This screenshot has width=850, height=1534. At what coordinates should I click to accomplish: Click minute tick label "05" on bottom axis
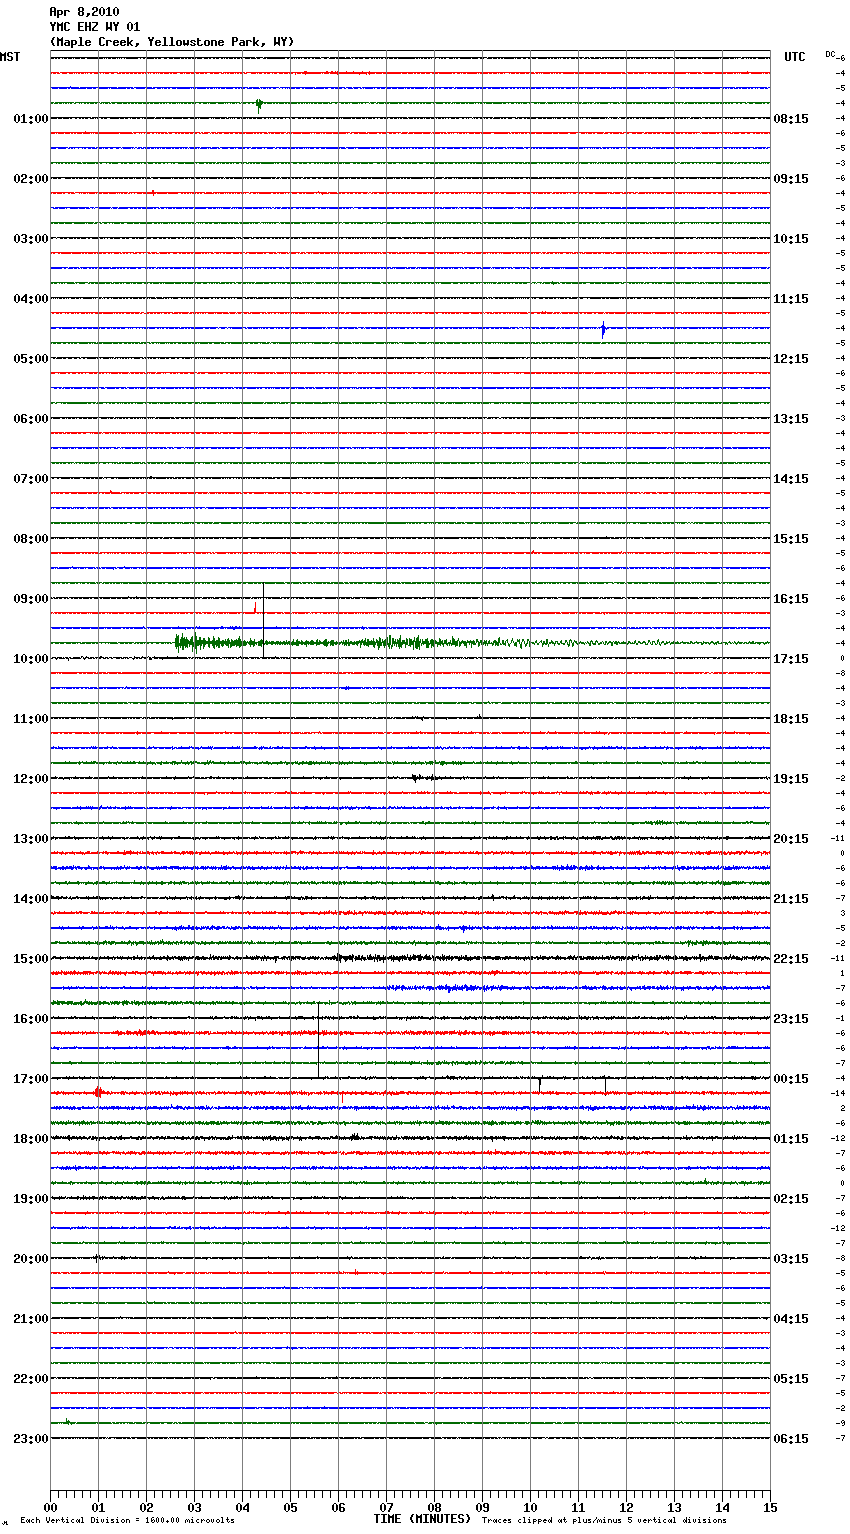click(x=290, y=1507)
